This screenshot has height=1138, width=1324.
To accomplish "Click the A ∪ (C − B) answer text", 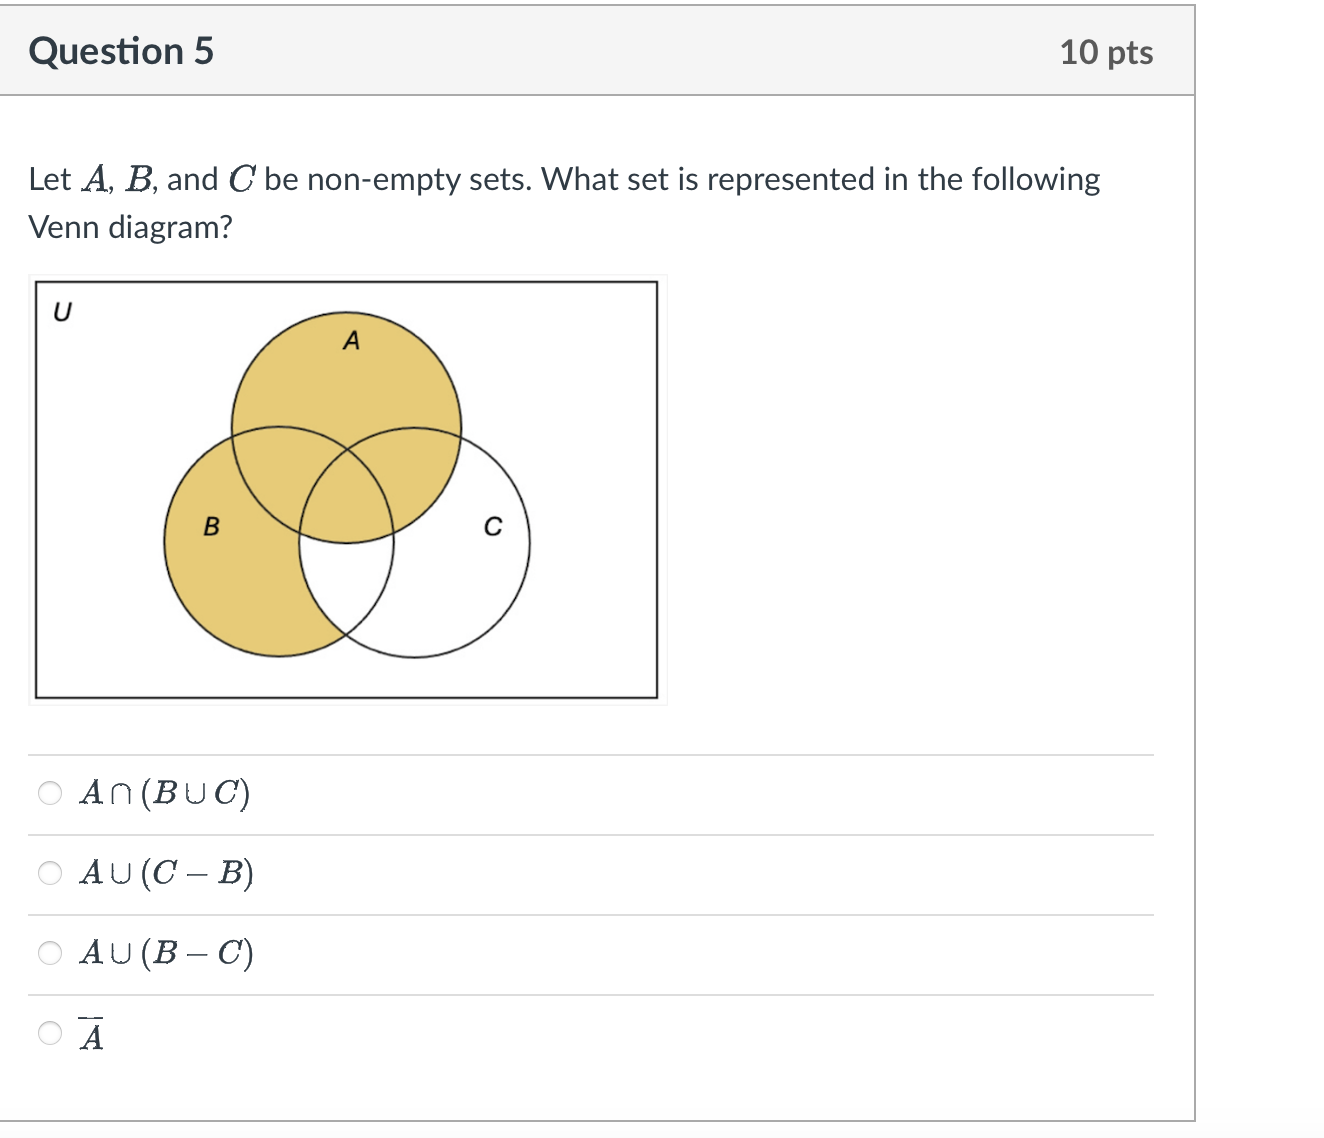I will coord(166,873).
